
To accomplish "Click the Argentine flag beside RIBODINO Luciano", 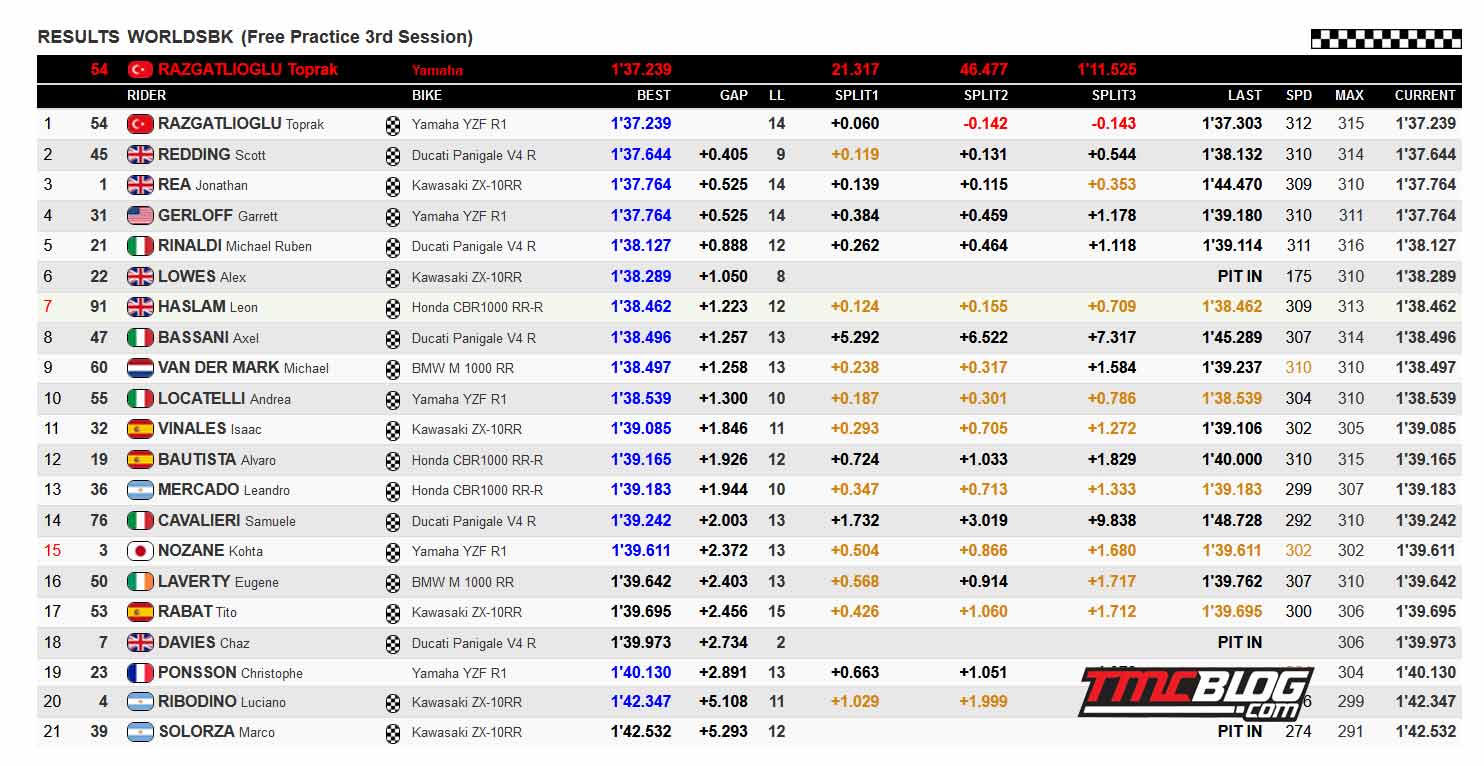I will coord(140,702).
